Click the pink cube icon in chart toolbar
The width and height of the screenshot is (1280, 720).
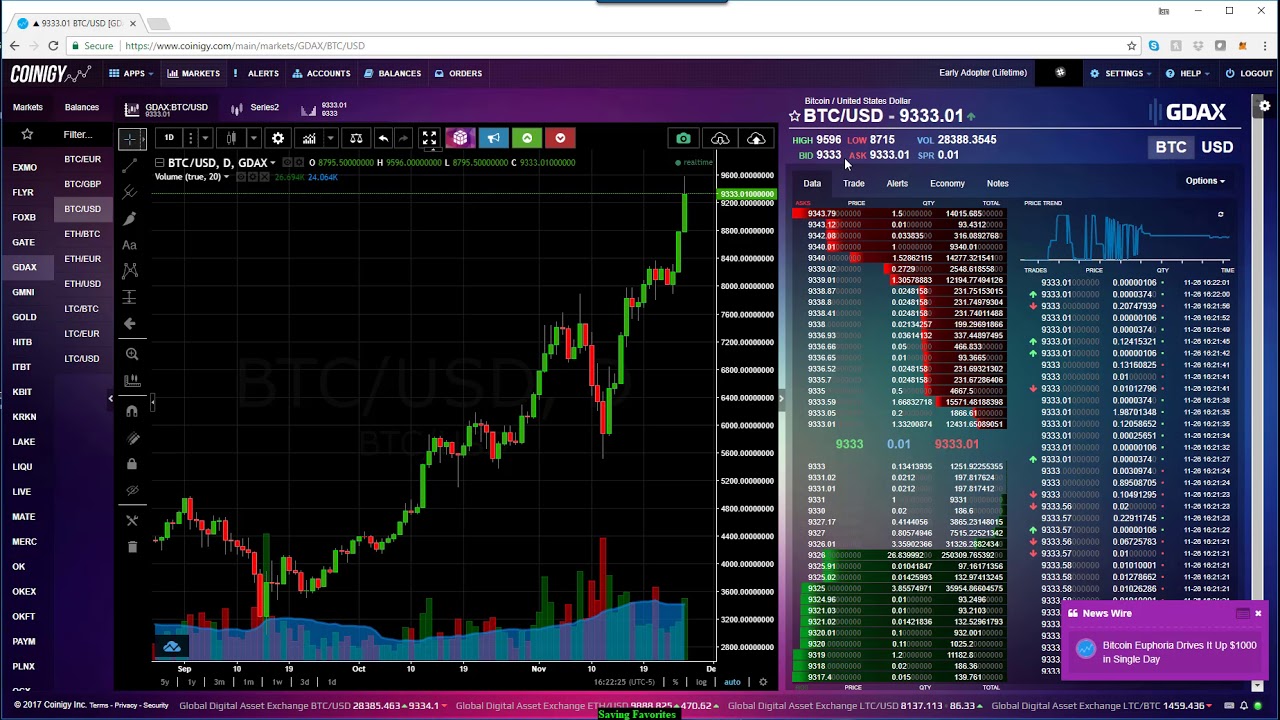click(x=460, y=138)
